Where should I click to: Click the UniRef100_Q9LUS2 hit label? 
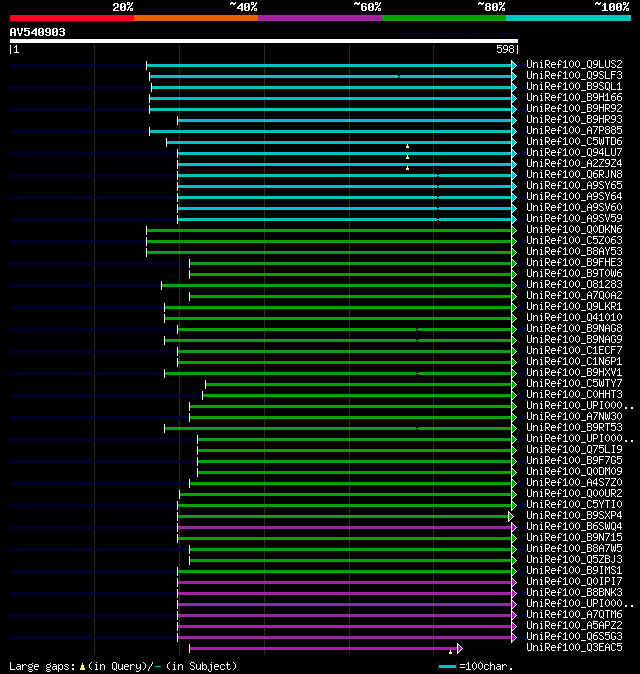click(574, 64)
